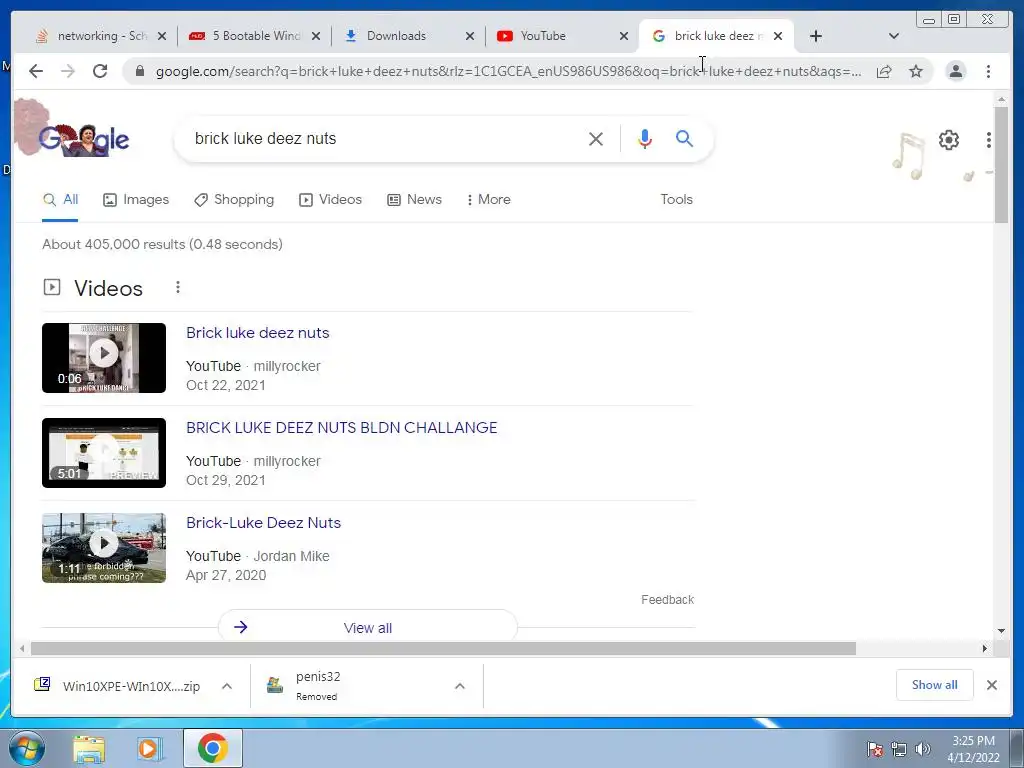Click the scroll right arrow
The width and height of the screenshot is (1024, 768).
985,648
